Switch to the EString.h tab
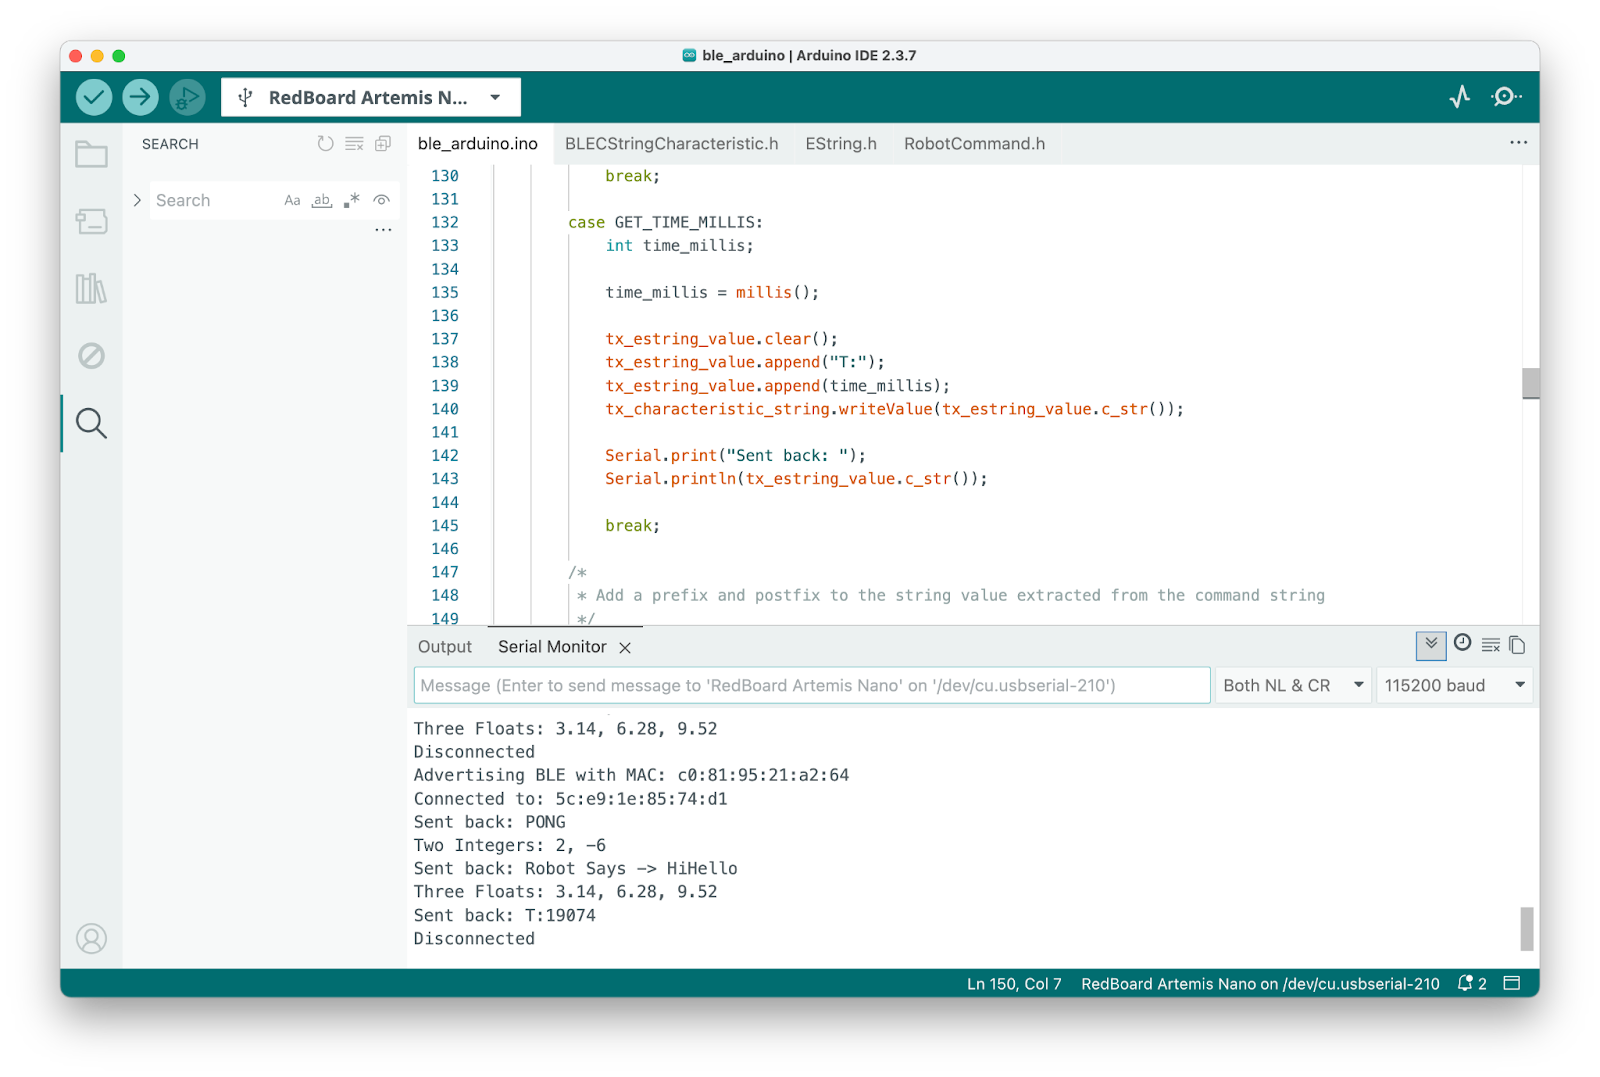 click(840, 143)
